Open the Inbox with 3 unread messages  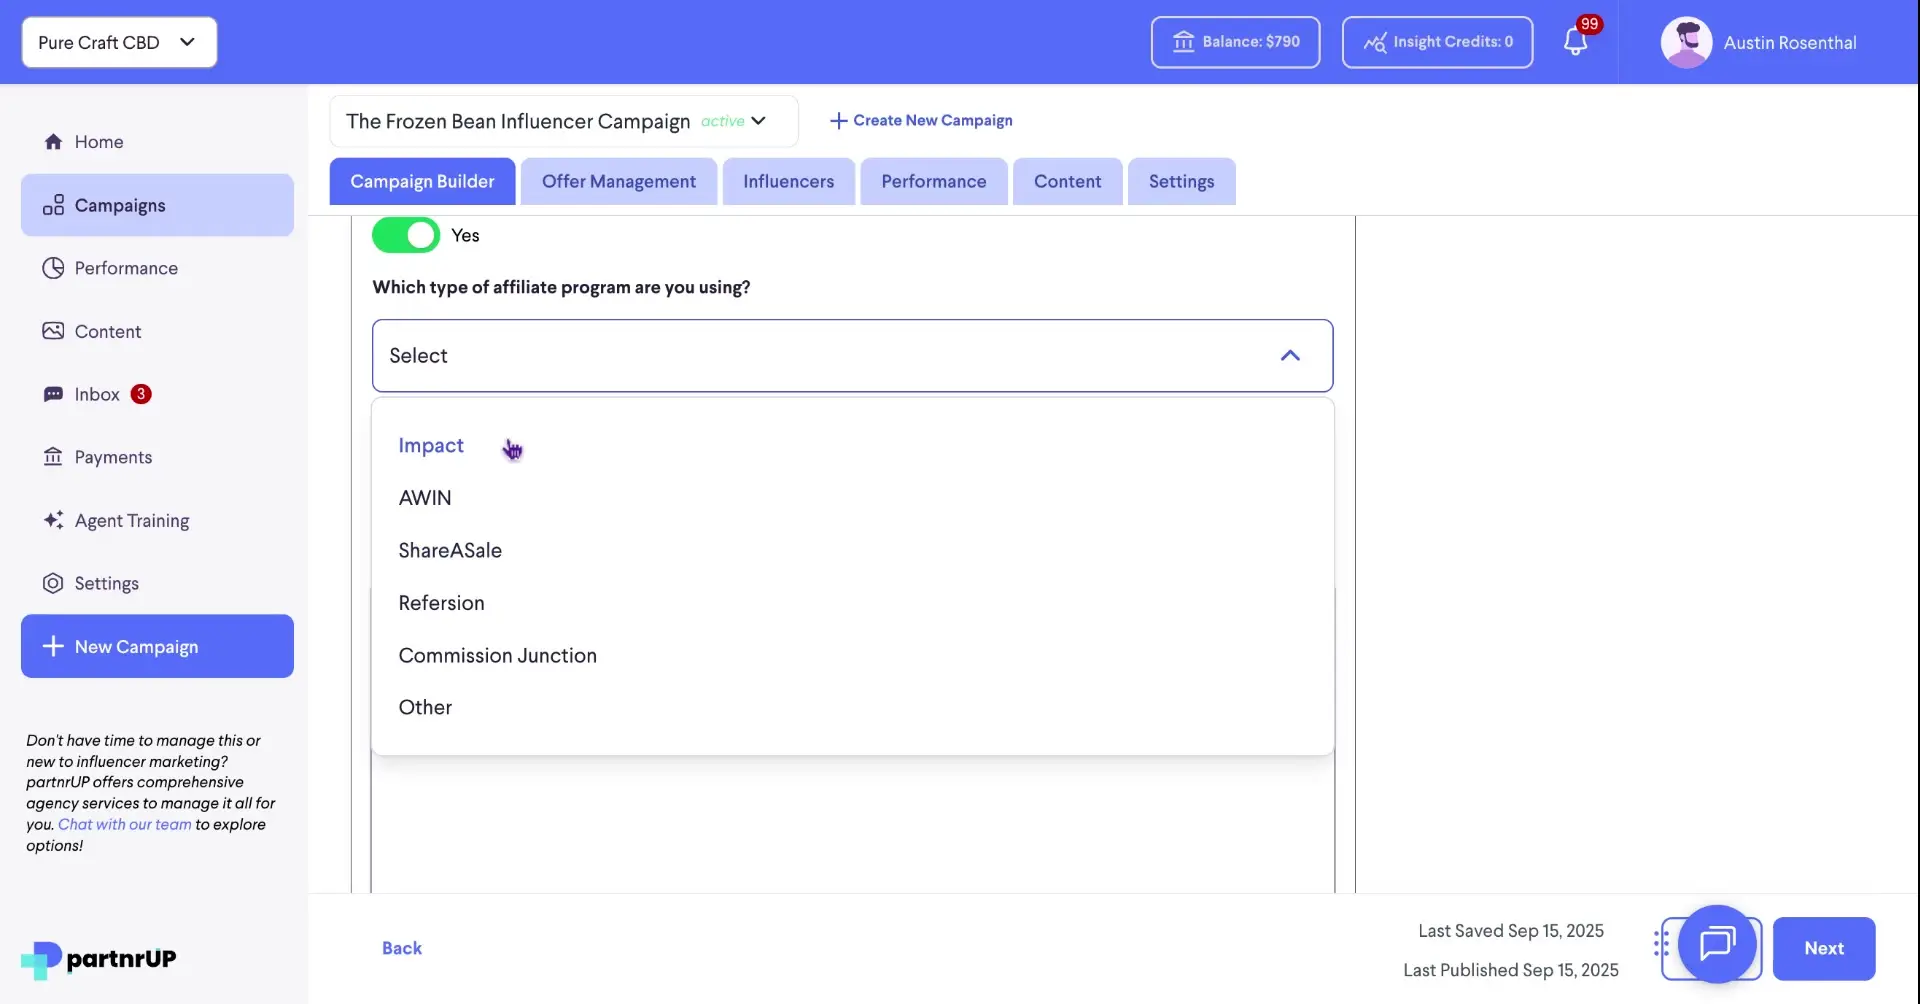coord(98,394)
